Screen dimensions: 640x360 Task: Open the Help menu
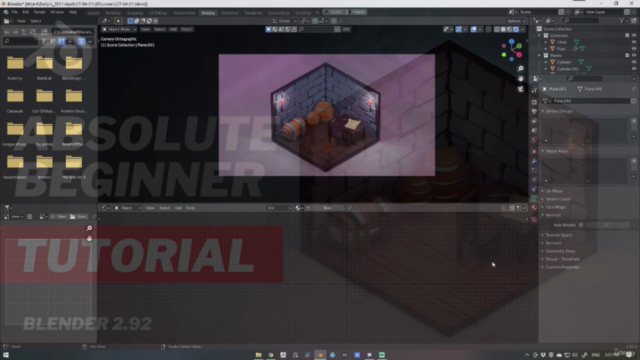pyautogui.click(x=73, y=12)
